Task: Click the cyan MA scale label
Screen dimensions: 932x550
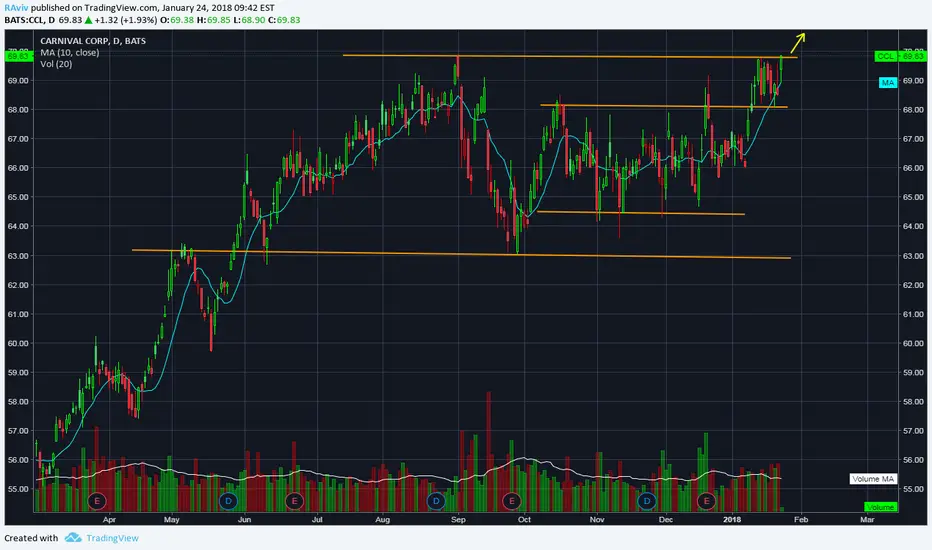Action: point(887,83)
